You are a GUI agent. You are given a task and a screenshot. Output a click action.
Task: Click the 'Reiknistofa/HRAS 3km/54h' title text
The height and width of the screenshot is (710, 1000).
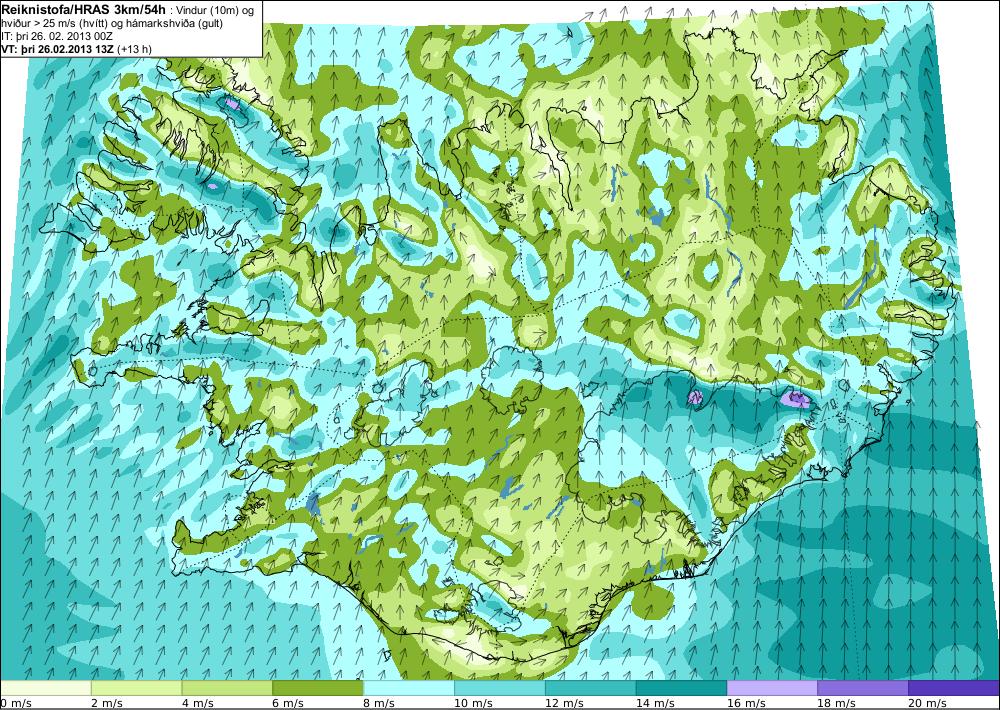83,9
